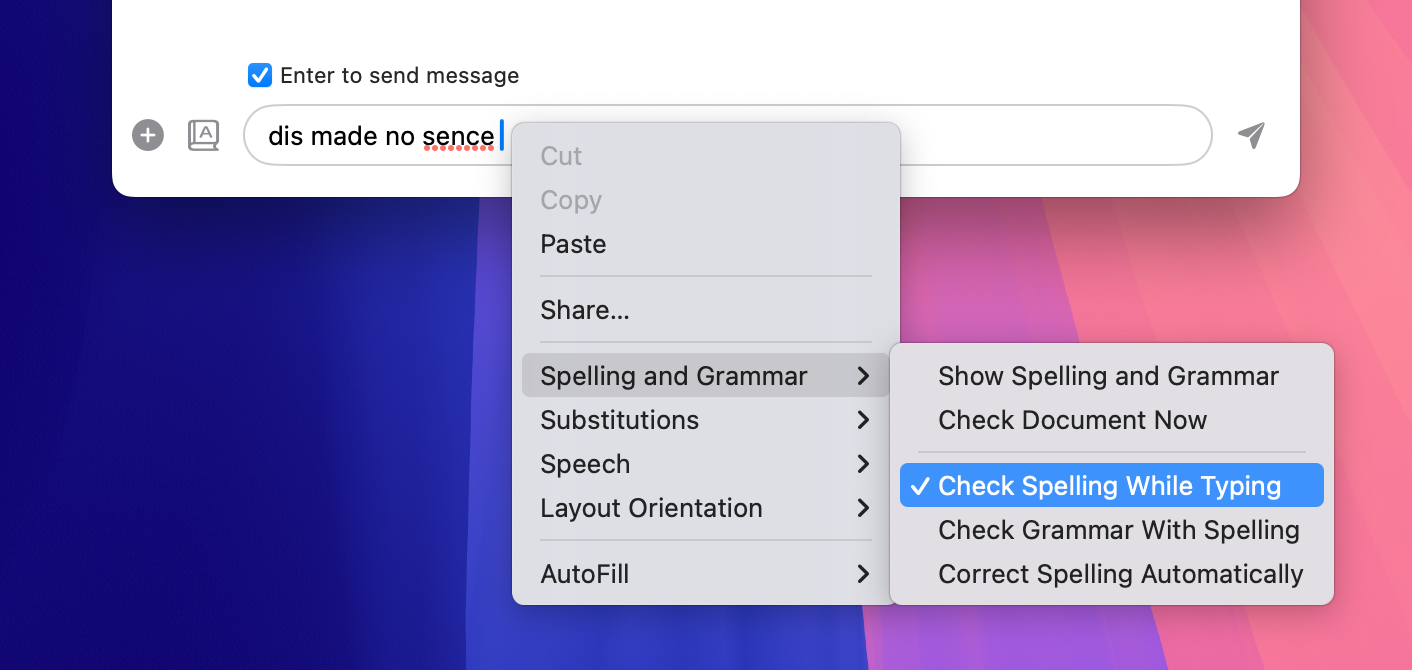
Task: Toggle Enter to send message checkbox
Action: [260, 75]
